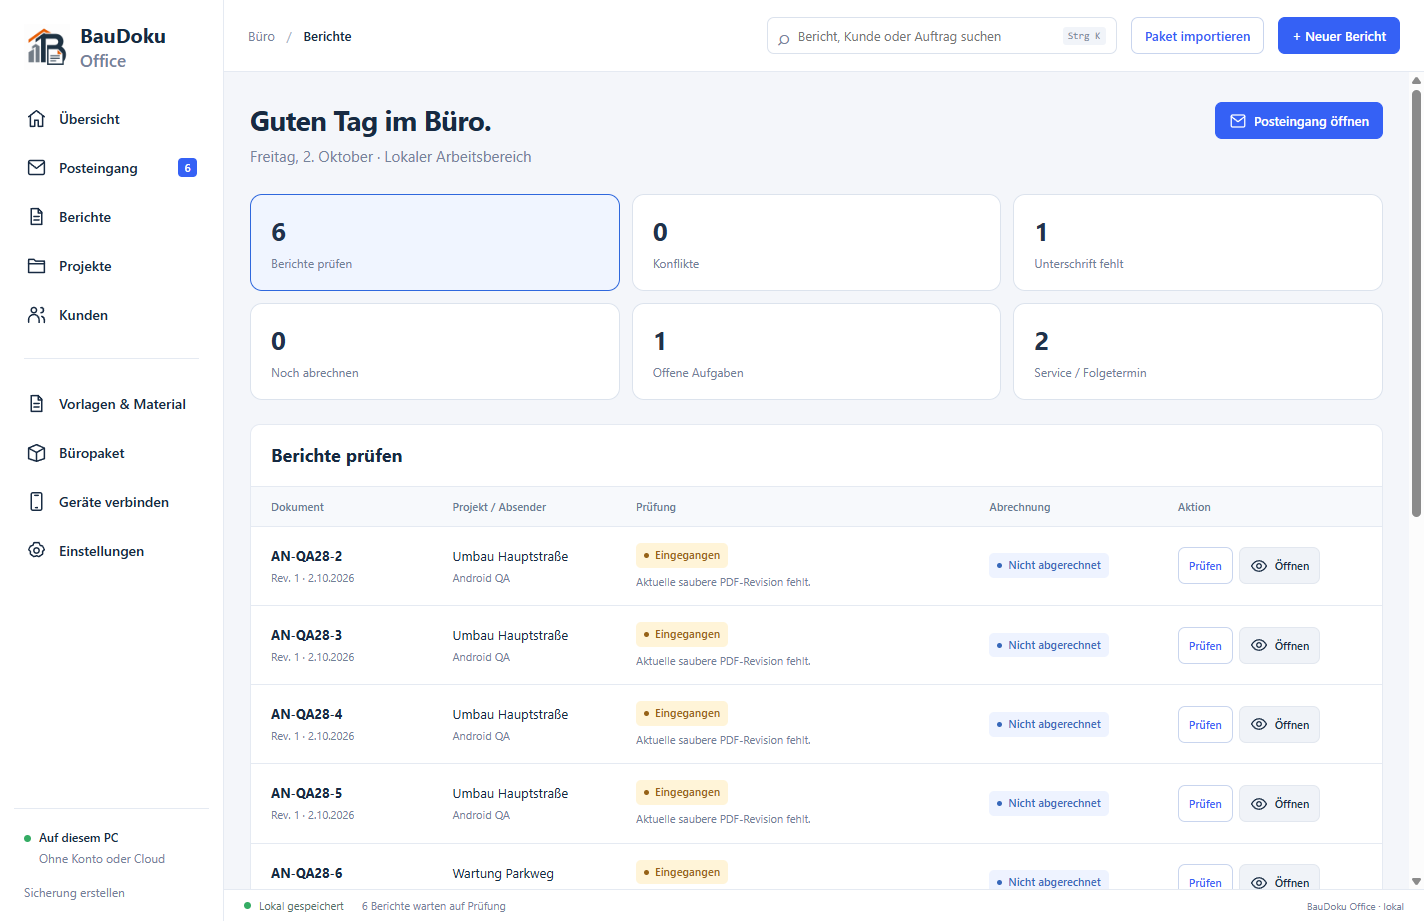
Task: Click the Vorlagen & Material document icon
Action: pos(37,404)
